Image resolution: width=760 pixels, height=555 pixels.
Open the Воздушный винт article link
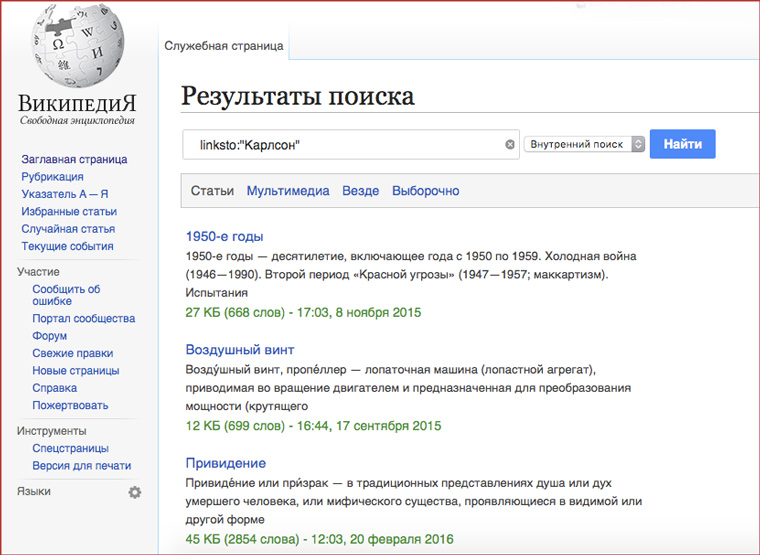[x=240, y=350]
